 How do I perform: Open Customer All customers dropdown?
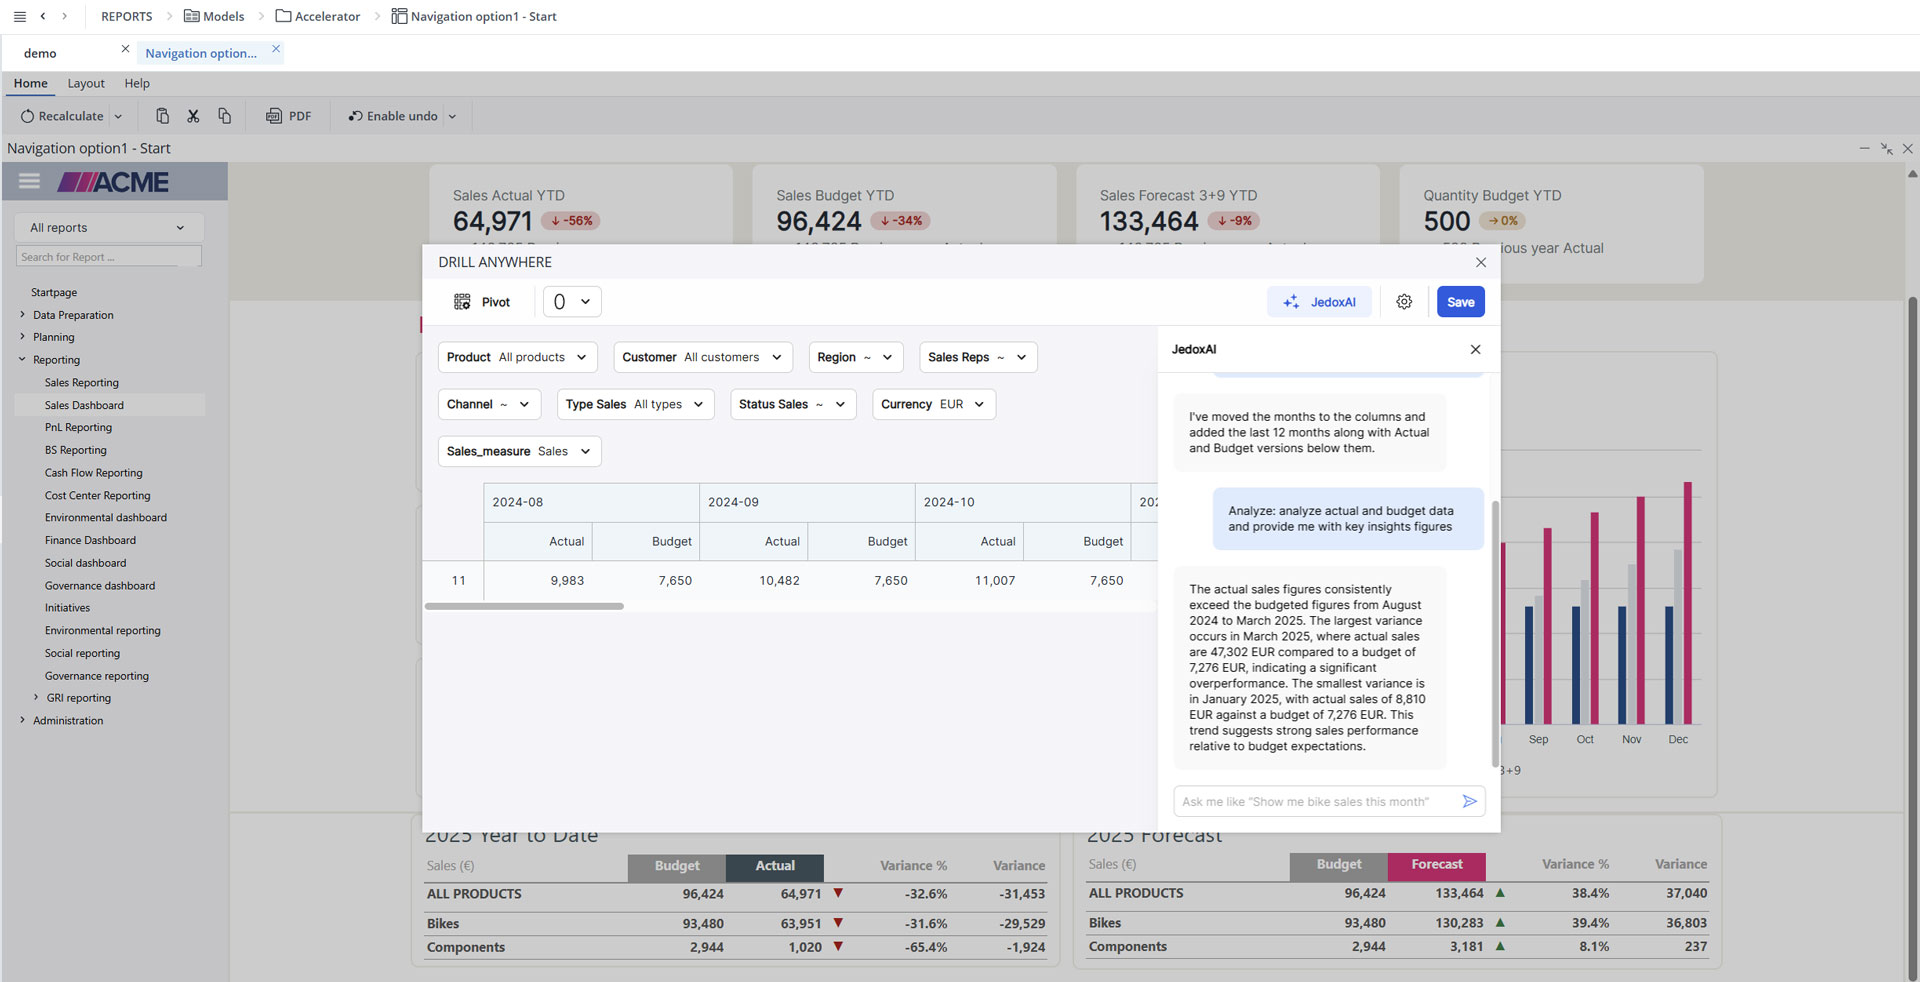click(x=703, y=357)
